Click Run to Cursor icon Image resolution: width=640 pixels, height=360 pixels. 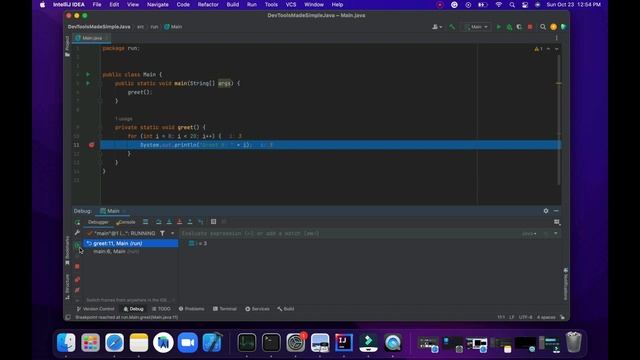200,222
